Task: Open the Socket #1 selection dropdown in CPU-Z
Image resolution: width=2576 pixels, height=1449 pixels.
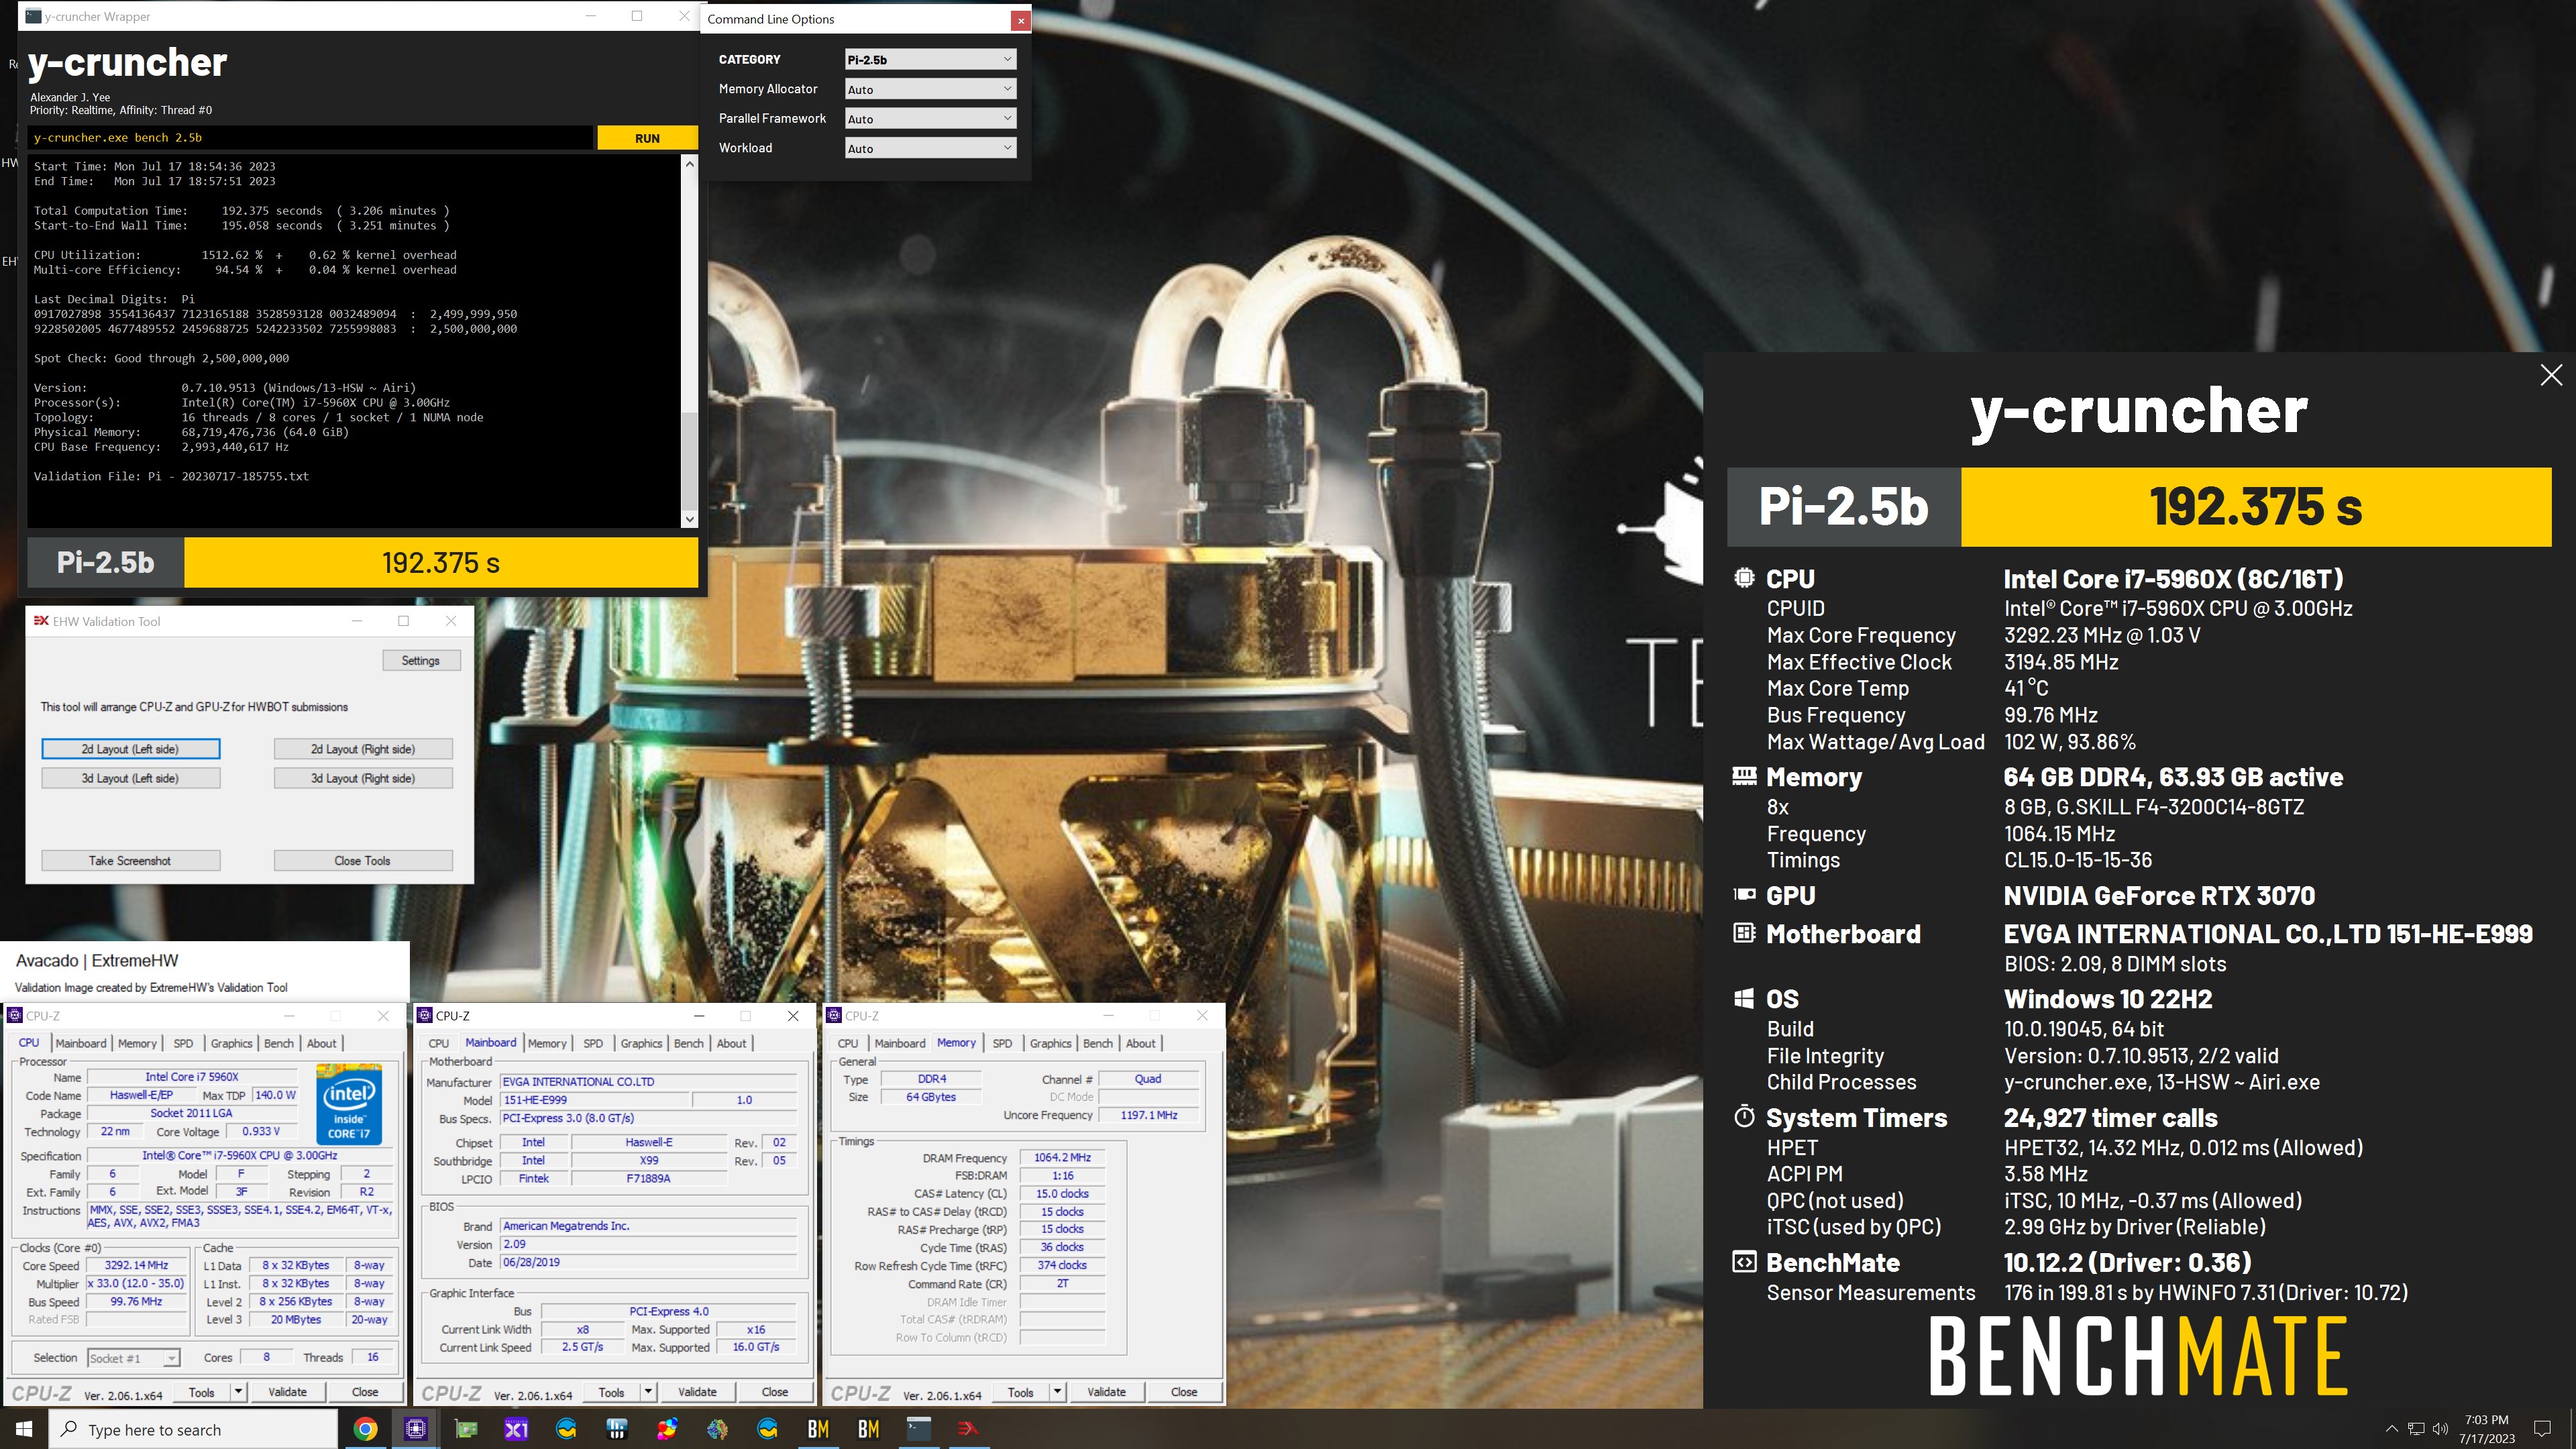Action: coord(133,1357)
